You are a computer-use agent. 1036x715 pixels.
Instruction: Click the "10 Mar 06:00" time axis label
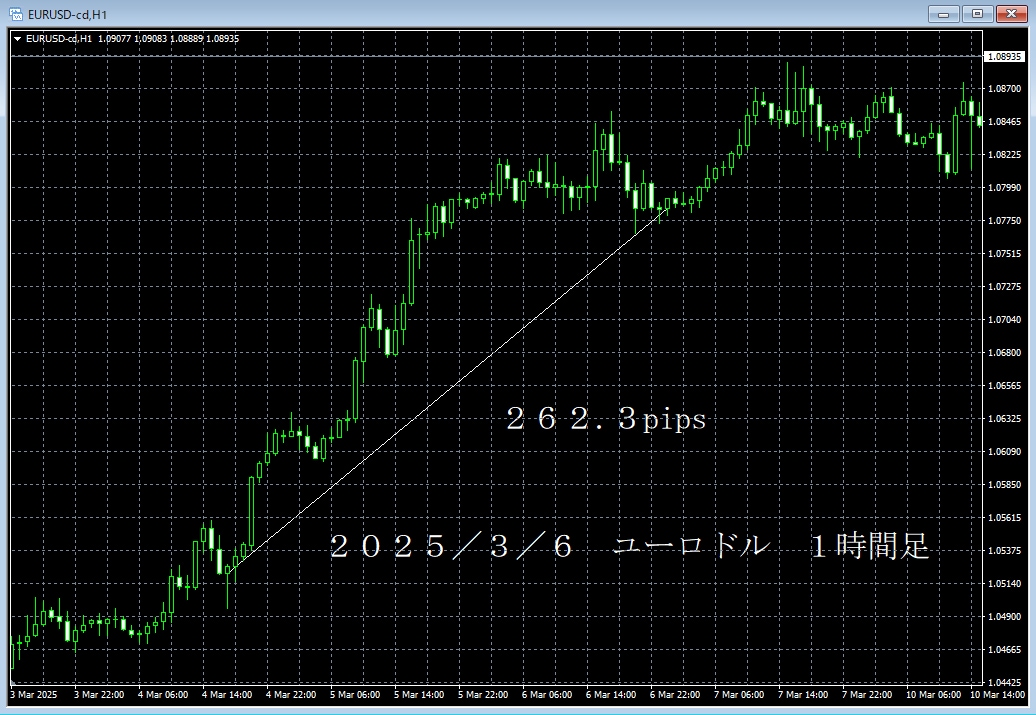[x=934, y=695]
